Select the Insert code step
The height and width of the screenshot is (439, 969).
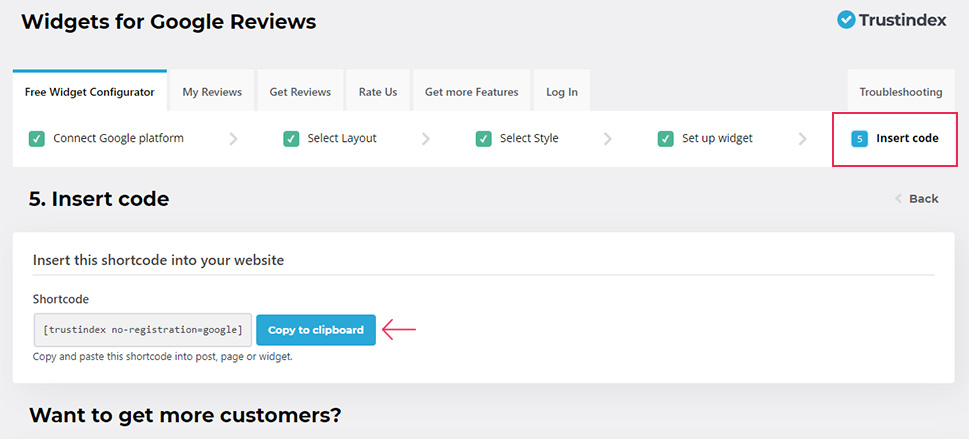[x=895, y=139]
